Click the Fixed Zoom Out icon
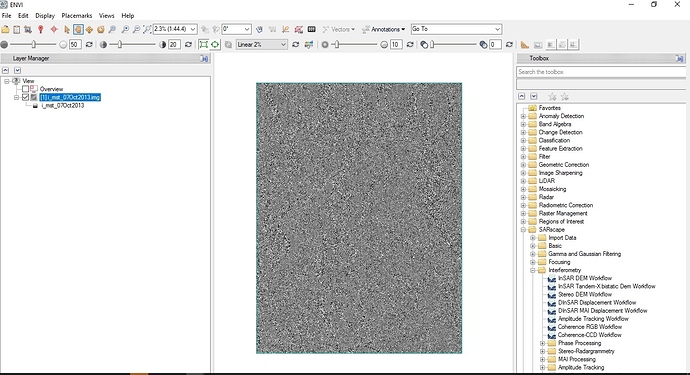Viewport: 690px width, 375px height. 136,29
